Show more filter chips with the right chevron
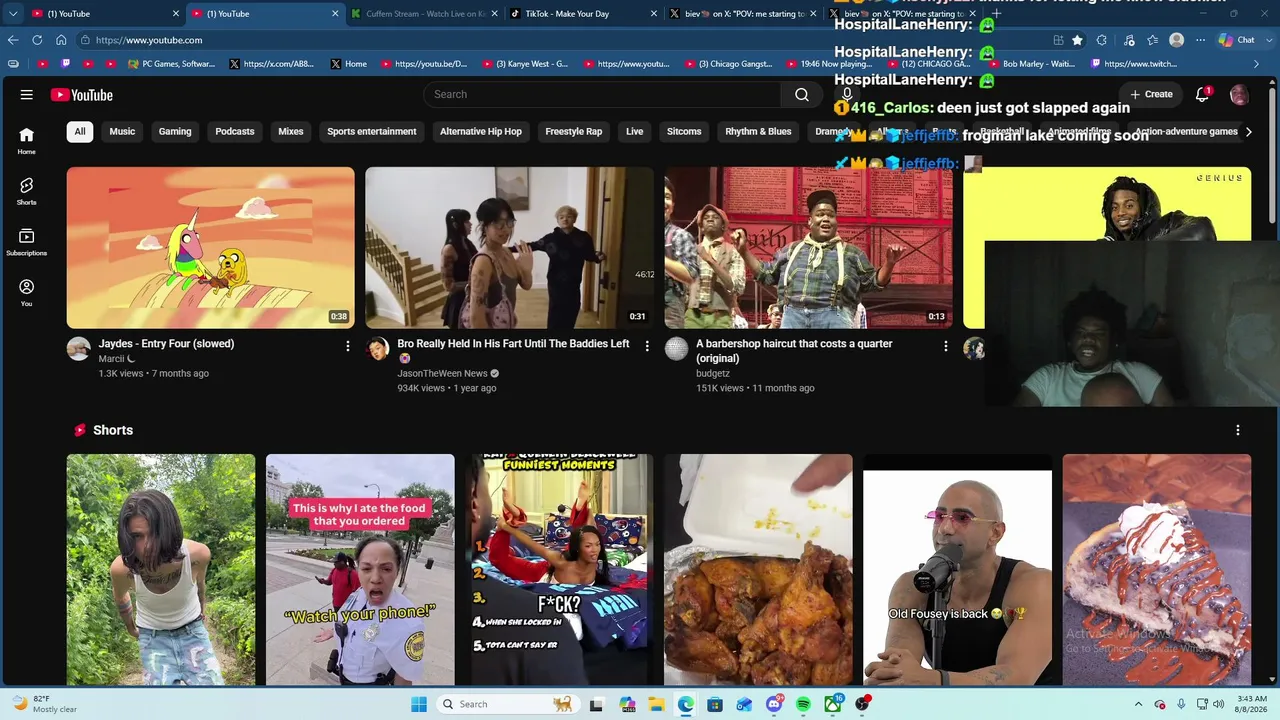 pos(1248,131)
